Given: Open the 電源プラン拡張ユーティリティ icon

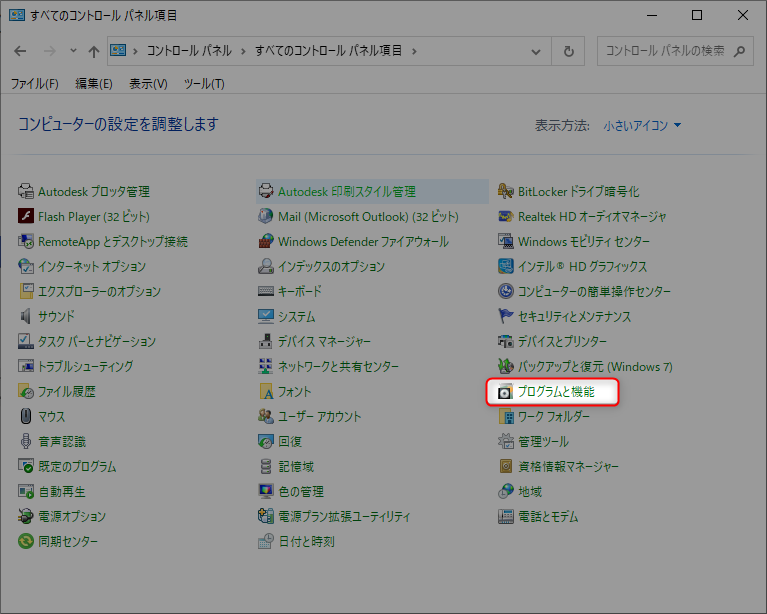Looking at the screenshot, I should tap(266, 516).
